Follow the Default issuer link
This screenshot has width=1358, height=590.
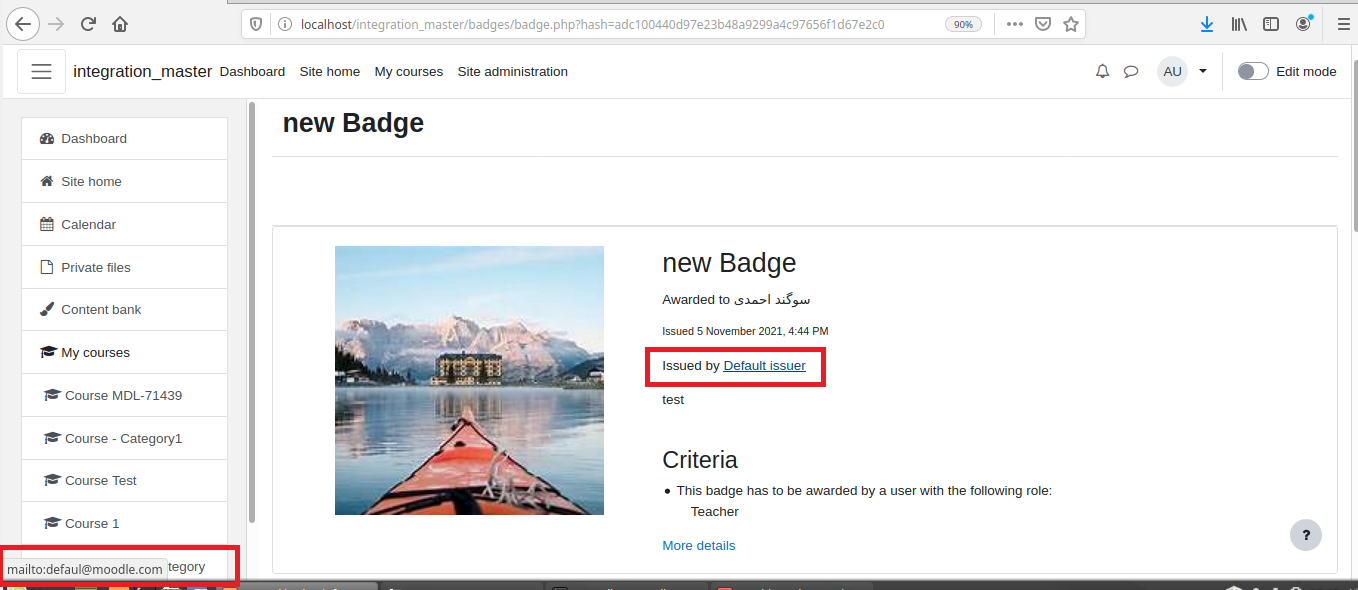[x=764, y=366]
